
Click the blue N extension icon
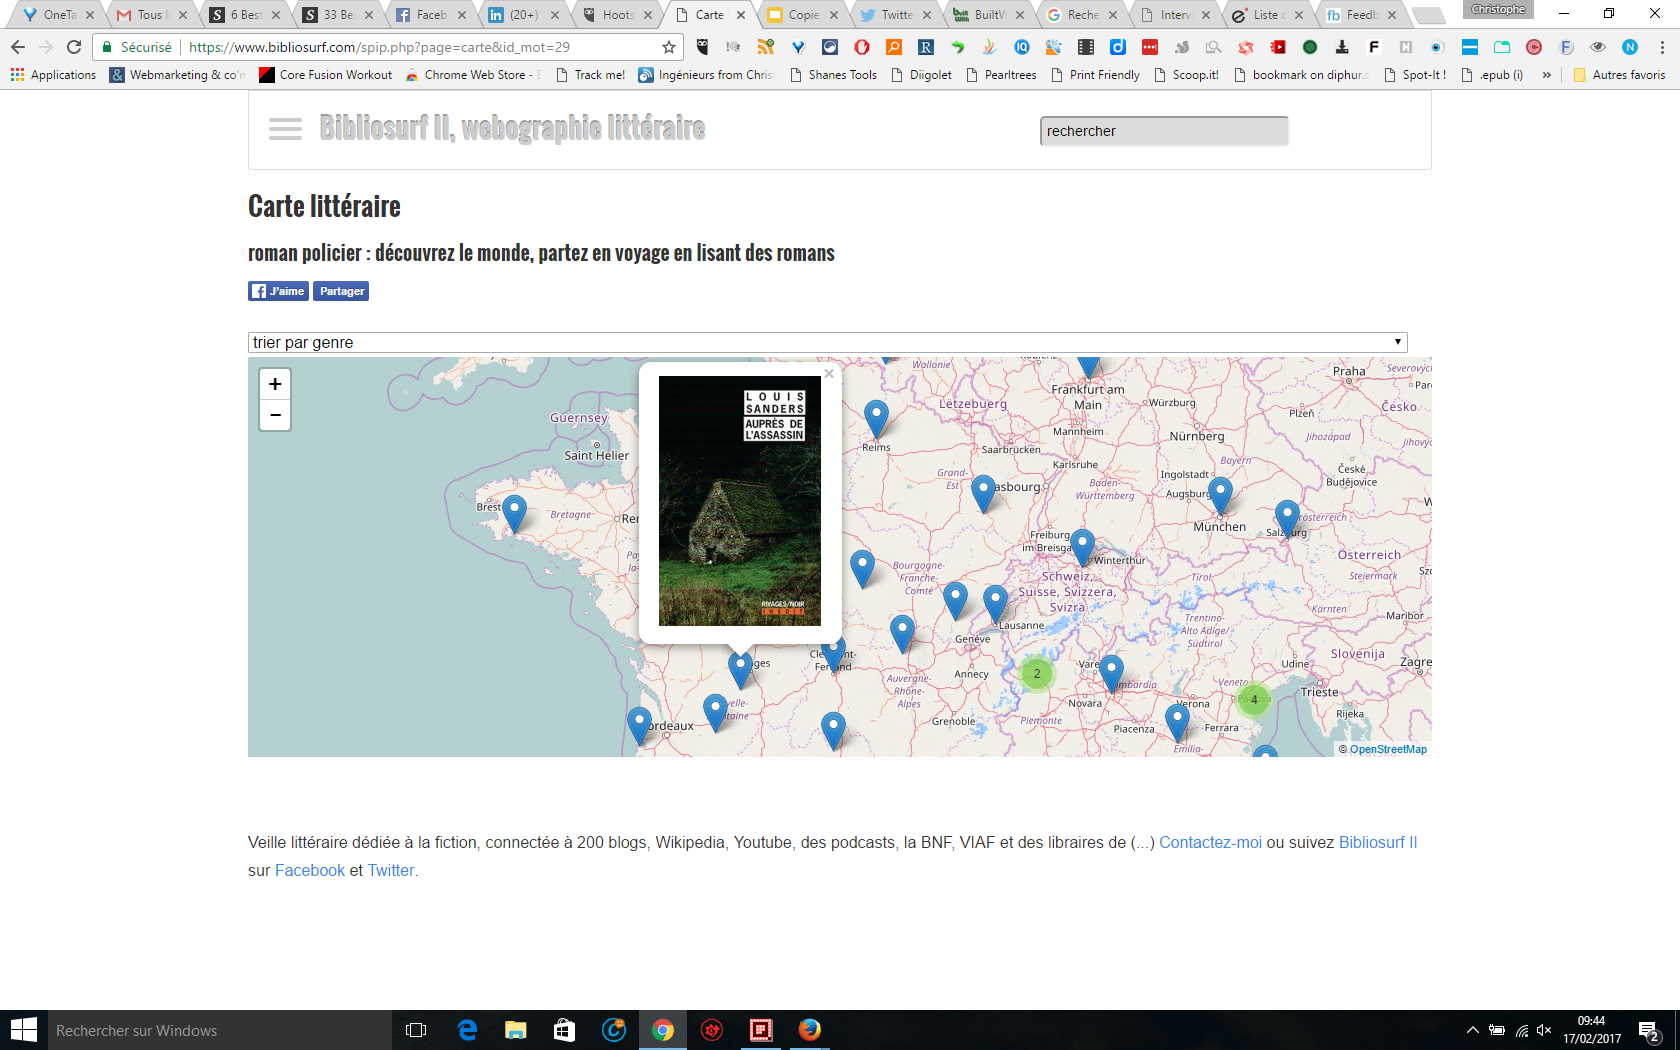(1630, 47)
